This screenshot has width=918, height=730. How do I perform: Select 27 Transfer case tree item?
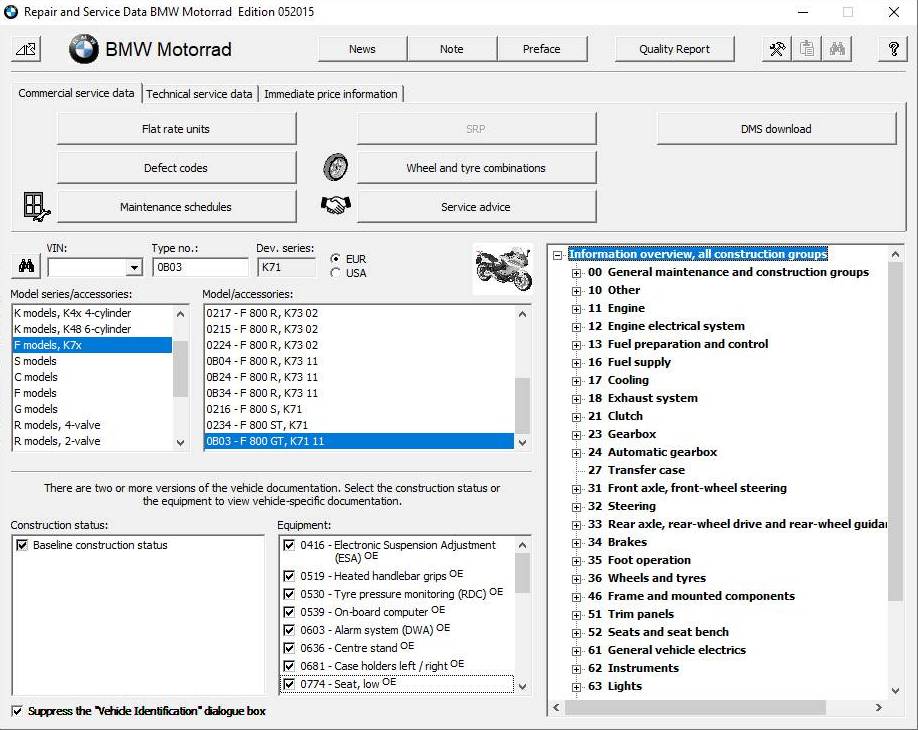pyautogui.click(x=636, y=470)
